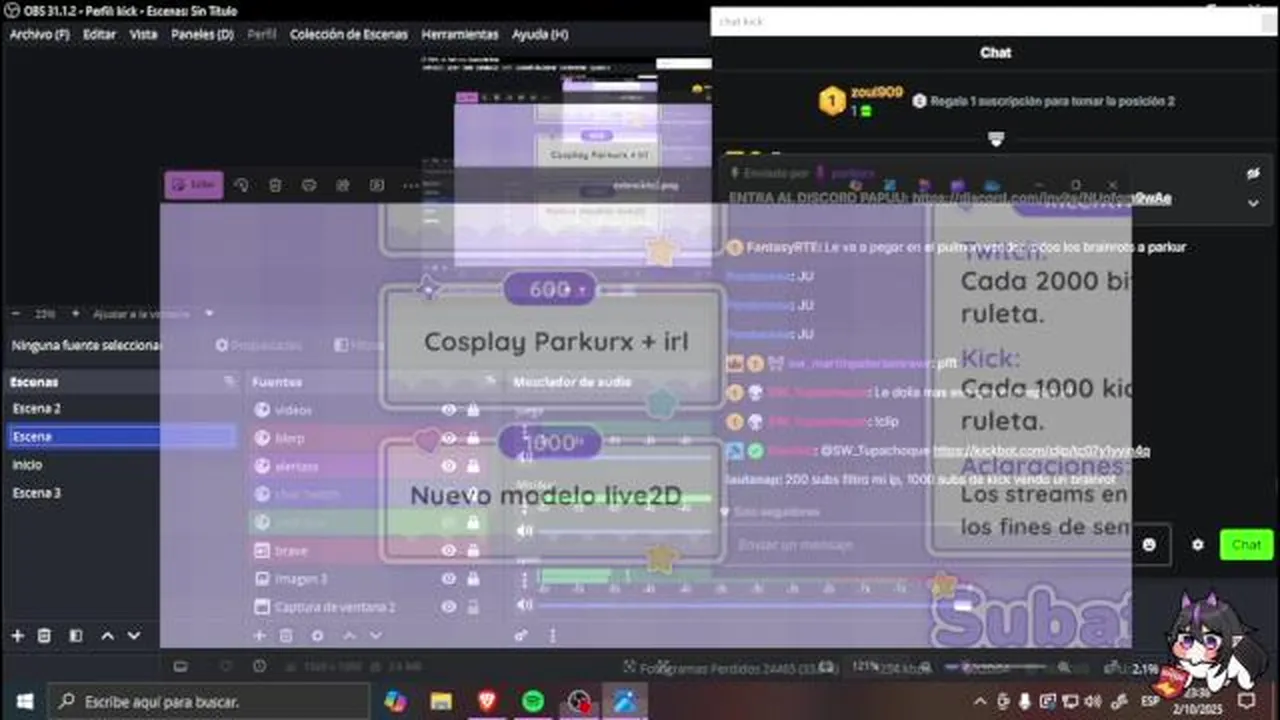Toggle visibility of blerp source
Viewport: 1280px width, 720px height.
(449, 438)
